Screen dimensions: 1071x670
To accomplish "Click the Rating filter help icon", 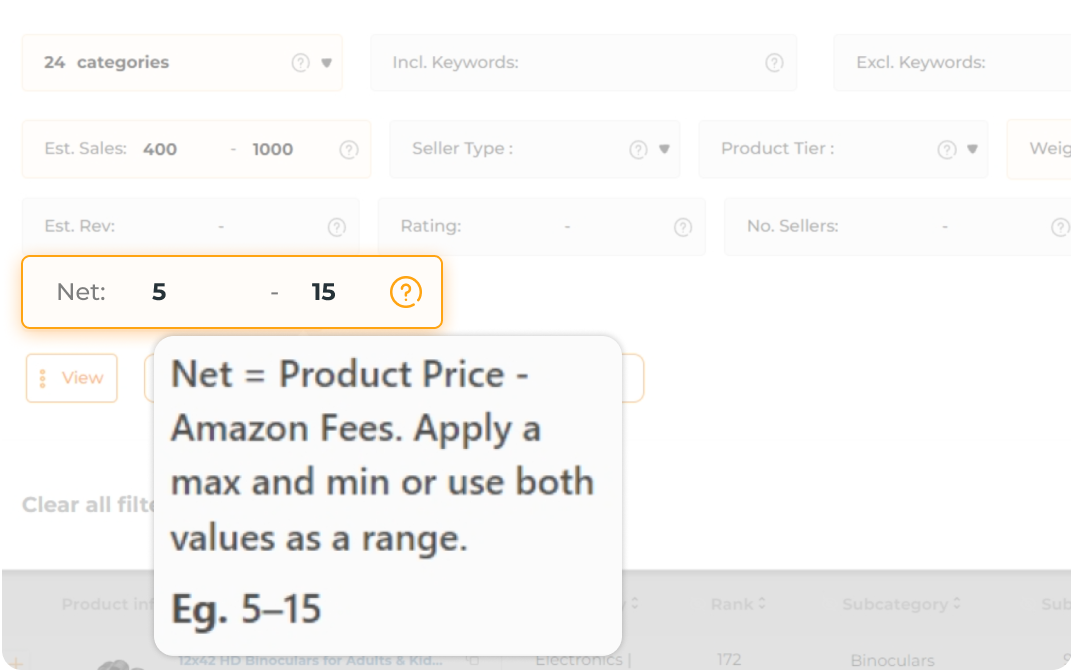I will click(x=682, y=226).
